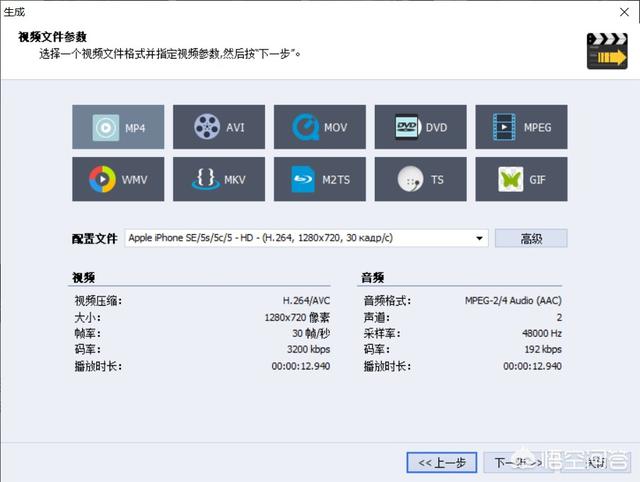Click the 生成 window title bar
This screenshot has width=640, height=482.
pyautogui.click(x=300, y=10)
